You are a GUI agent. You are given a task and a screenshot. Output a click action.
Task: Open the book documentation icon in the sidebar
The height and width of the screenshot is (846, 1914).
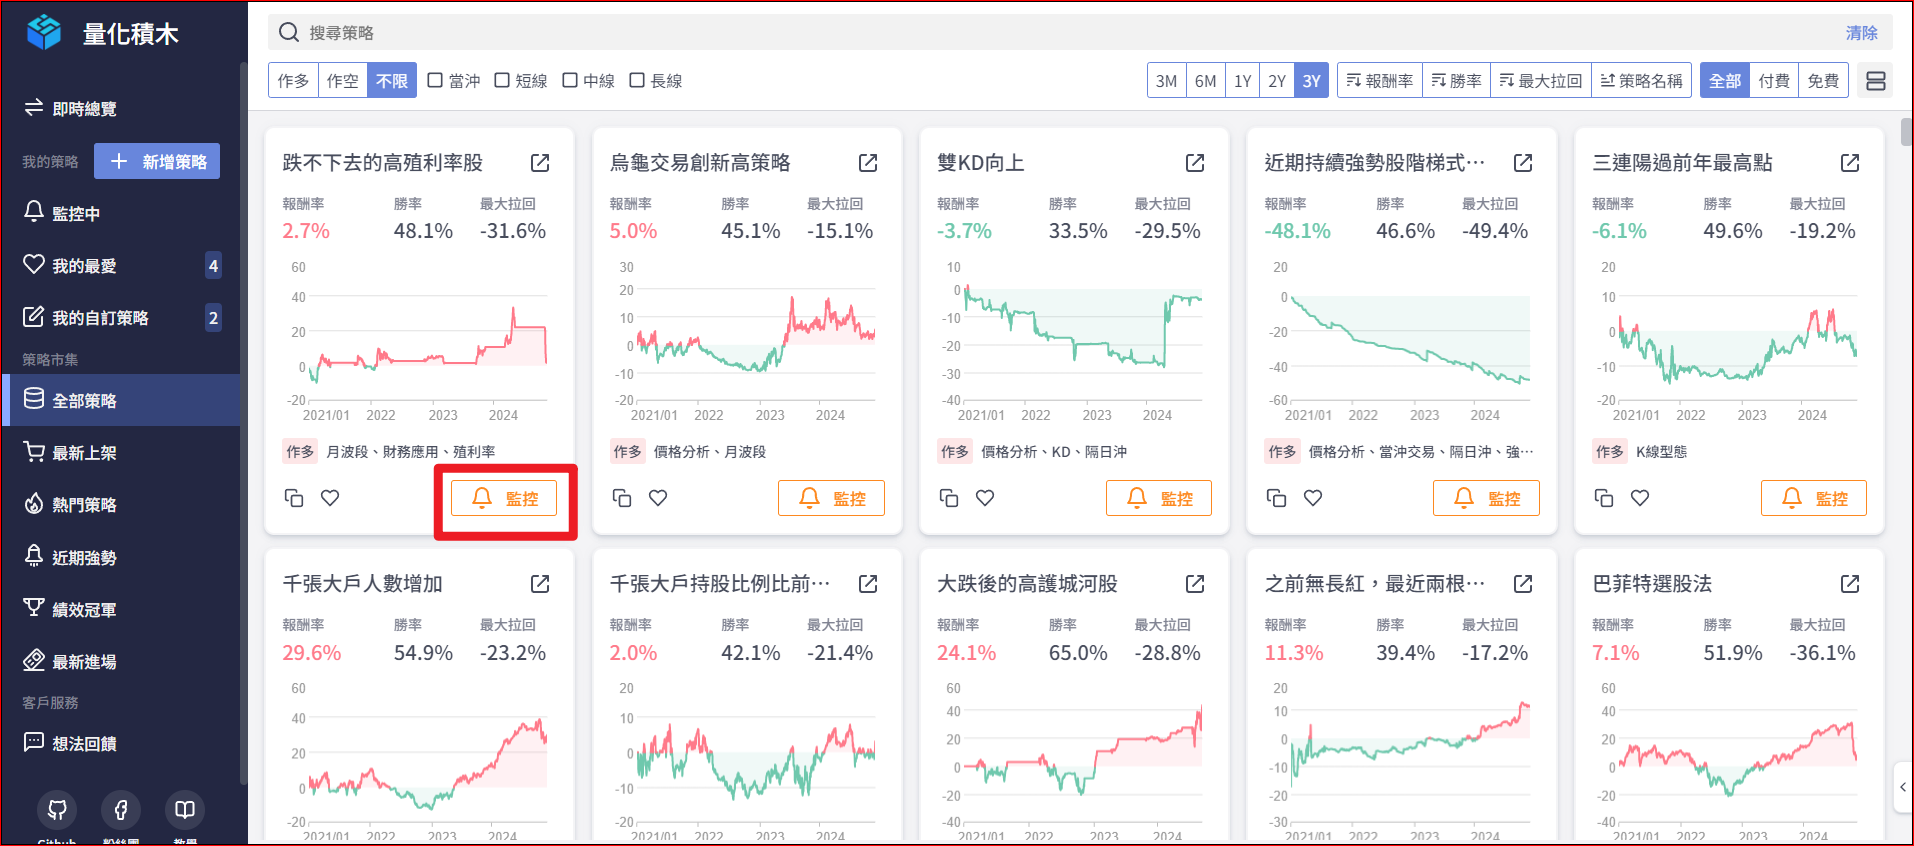(185, 809)
